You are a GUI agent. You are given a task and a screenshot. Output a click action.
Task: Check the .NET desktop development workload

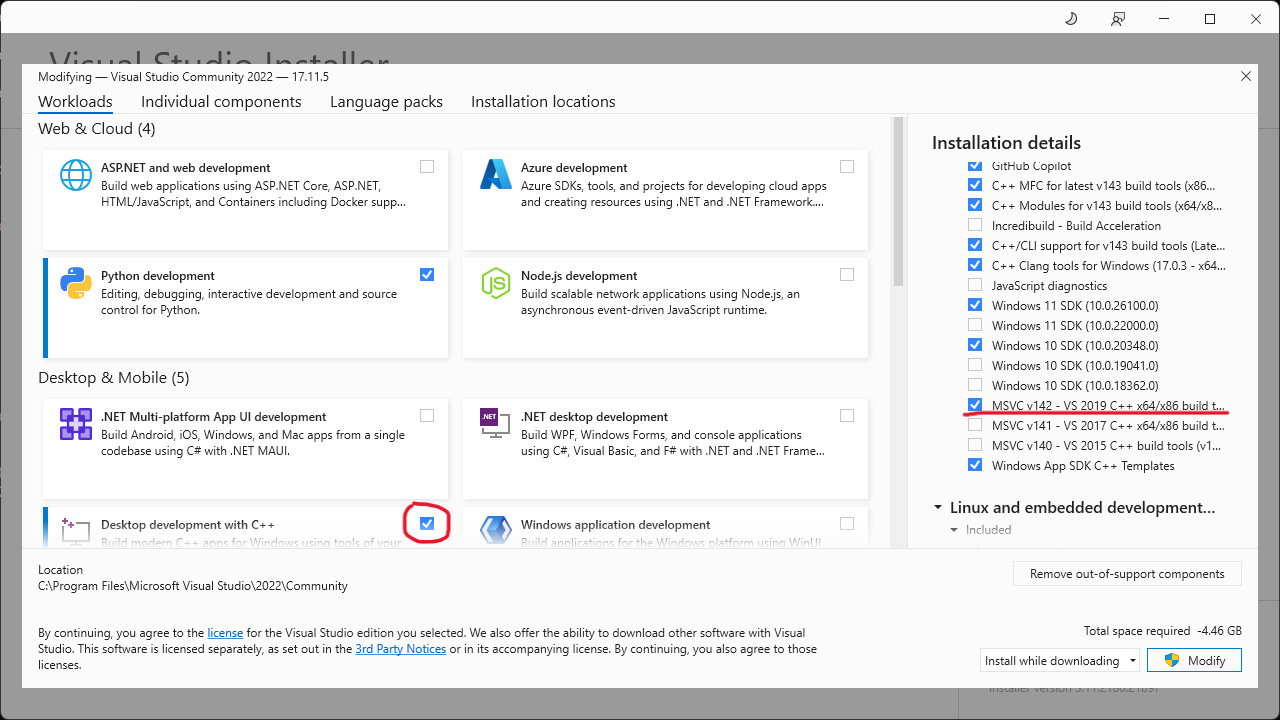847,416
